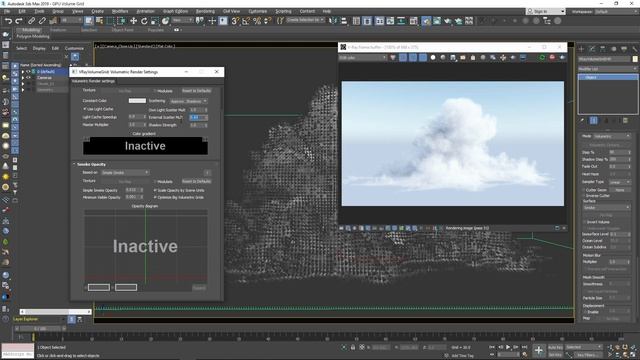Viewport: 640px width, 360px height.
Task: Open Customize menu in Scene Explorer
Action: coord(74,48)
